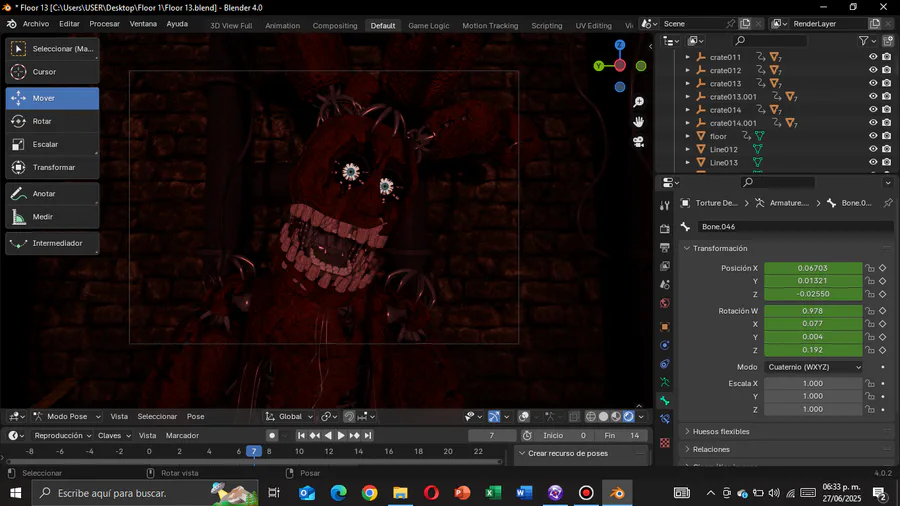Image resolution: width=900 pixels, height=506 pixels.
Task: Open the Cuaternio (WXYZ) rotation mode dropdown
Action: click(x=814, y=367)
